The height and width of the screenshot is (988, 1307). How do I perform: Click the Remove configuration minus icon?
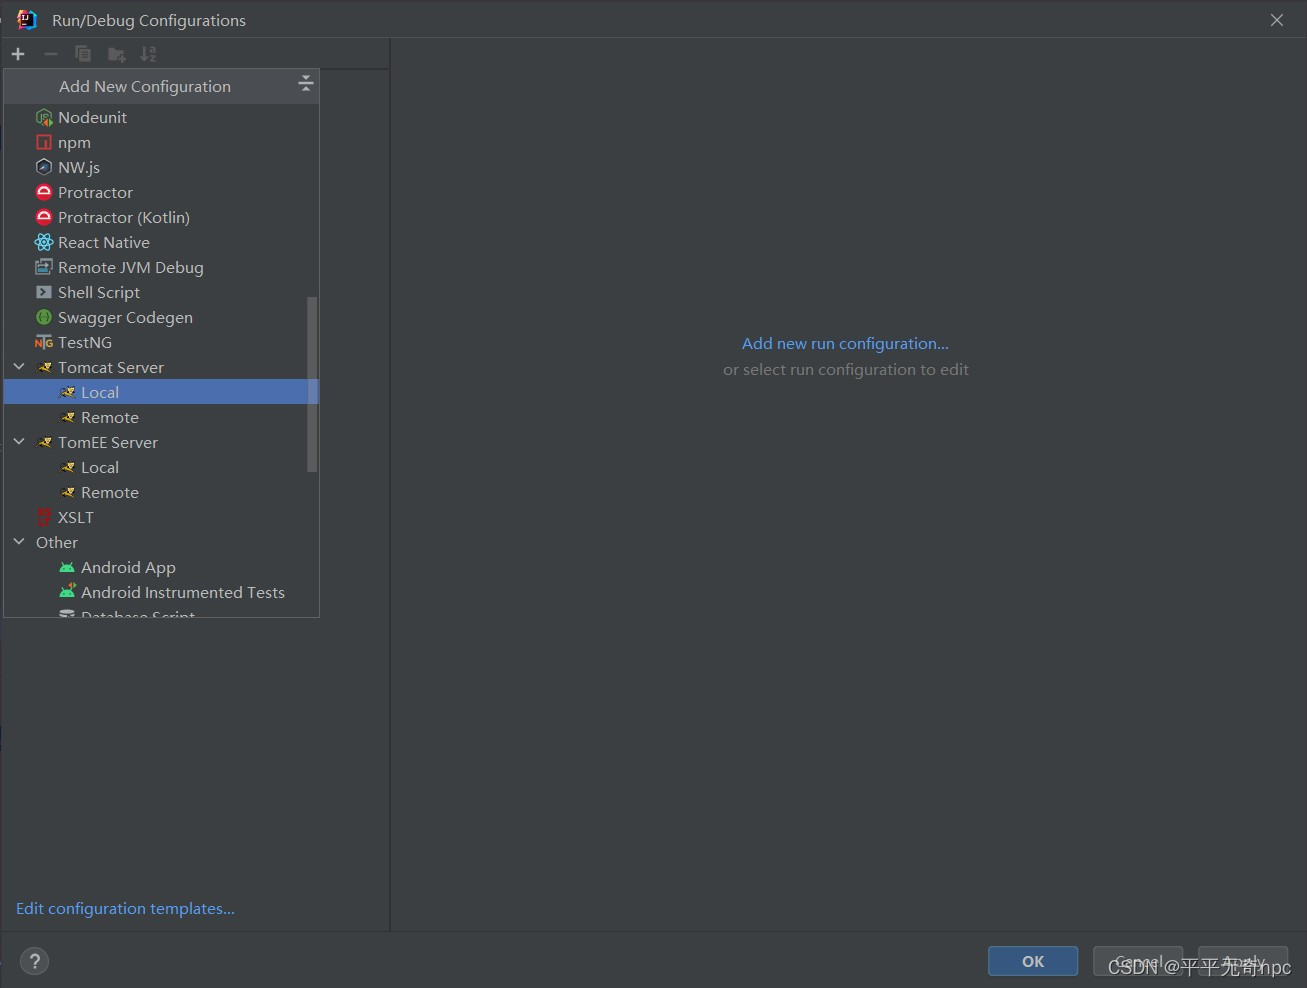pyautogui.click(x=50, y=54)
